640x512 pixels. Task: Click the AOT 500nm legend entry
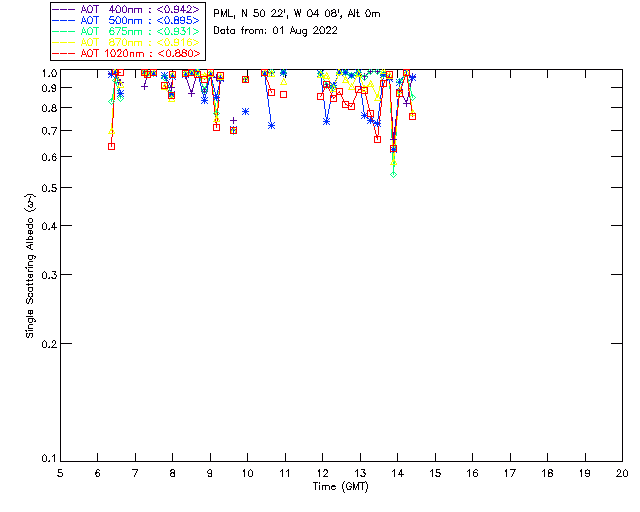127,20
